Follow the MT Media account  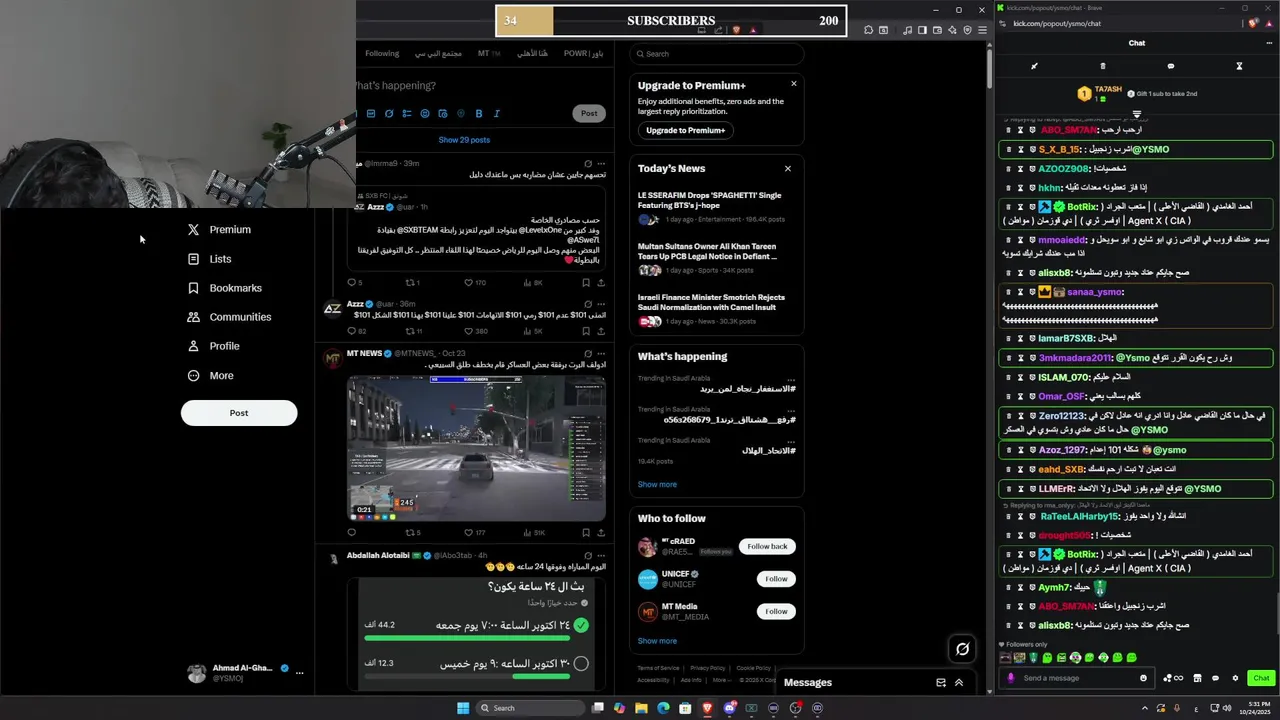coord(776,611)
